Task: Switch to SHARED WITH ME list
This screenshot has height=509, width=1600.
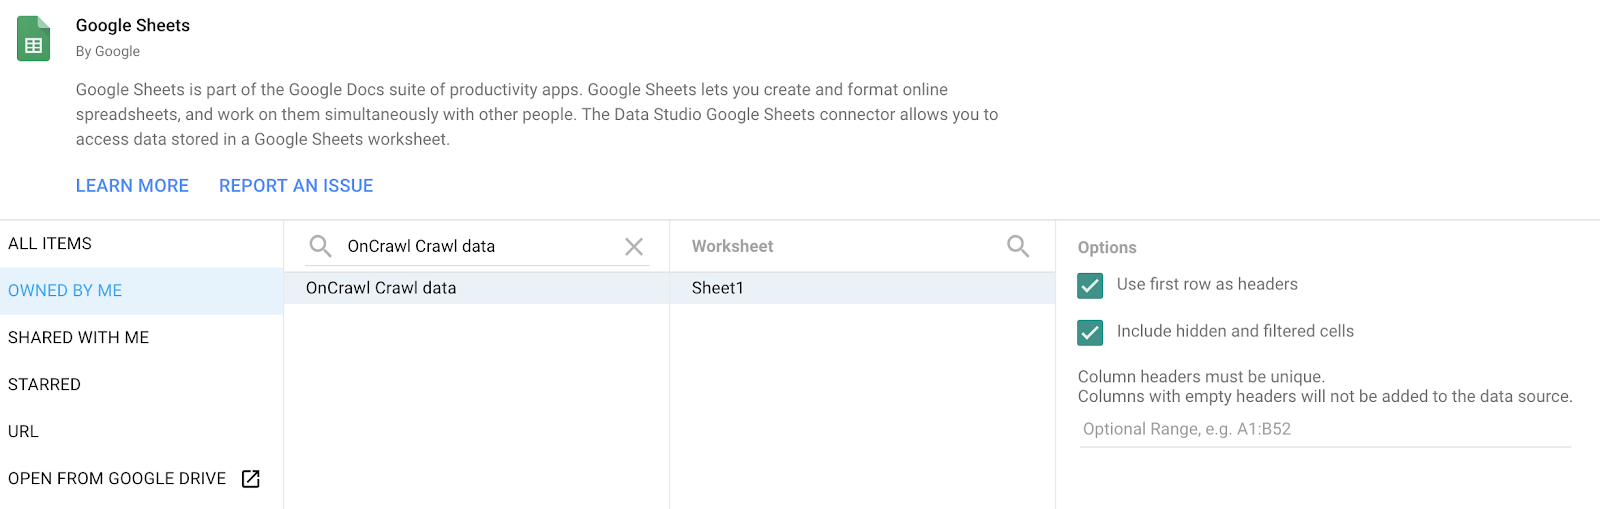Action: tap(78, 338)
